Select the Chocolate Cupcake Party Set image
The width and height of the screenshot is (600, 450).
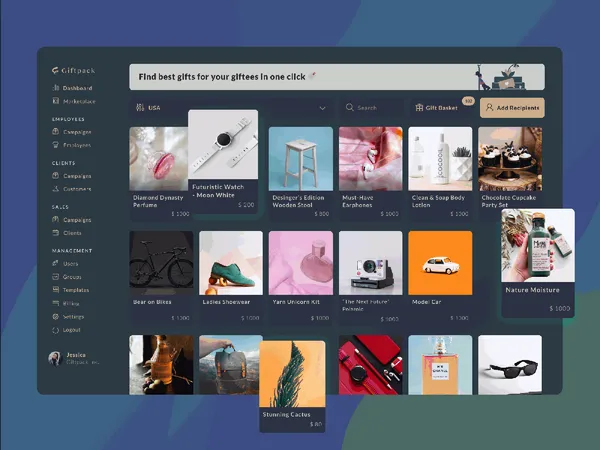pos(510,159)
